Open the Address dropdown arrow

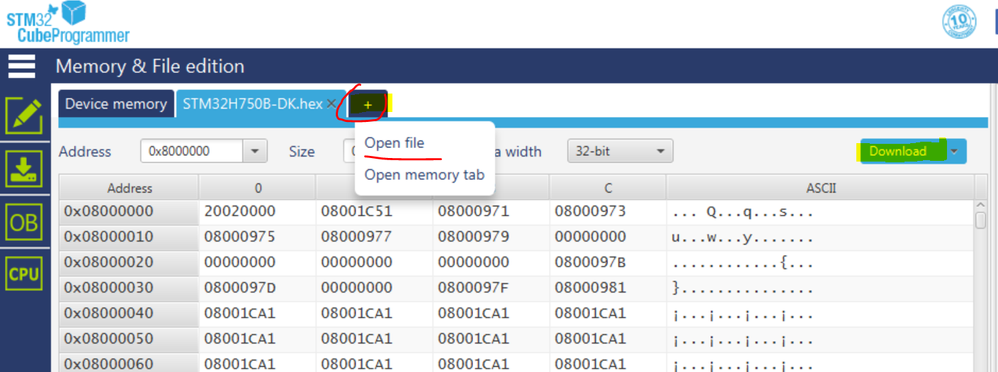[255, 152]
